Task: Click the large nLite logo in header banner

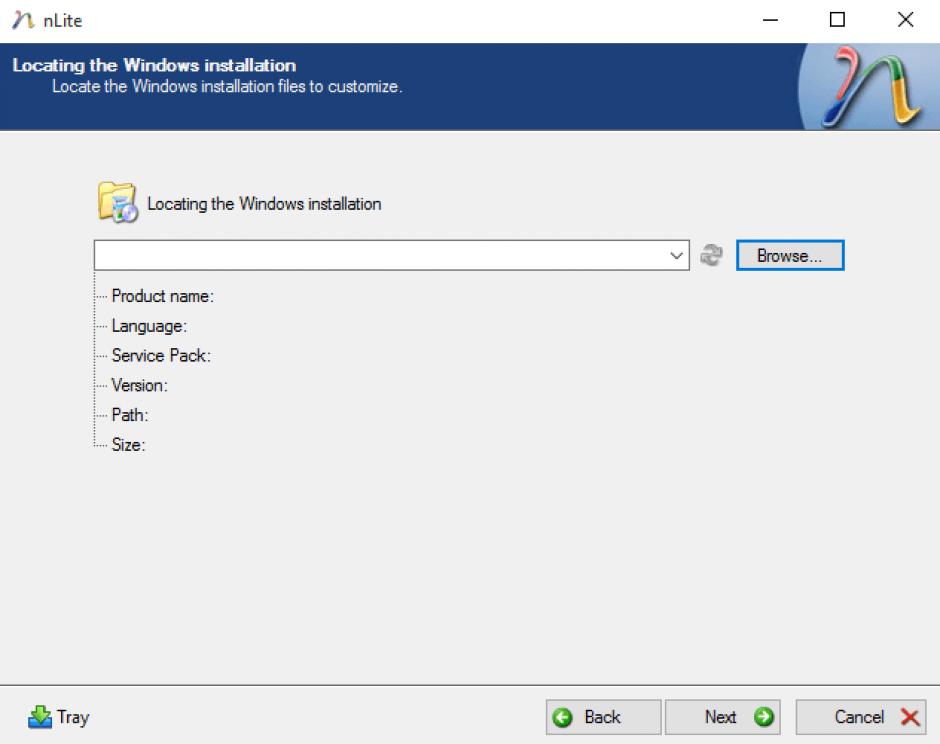Action: (869, 87)
